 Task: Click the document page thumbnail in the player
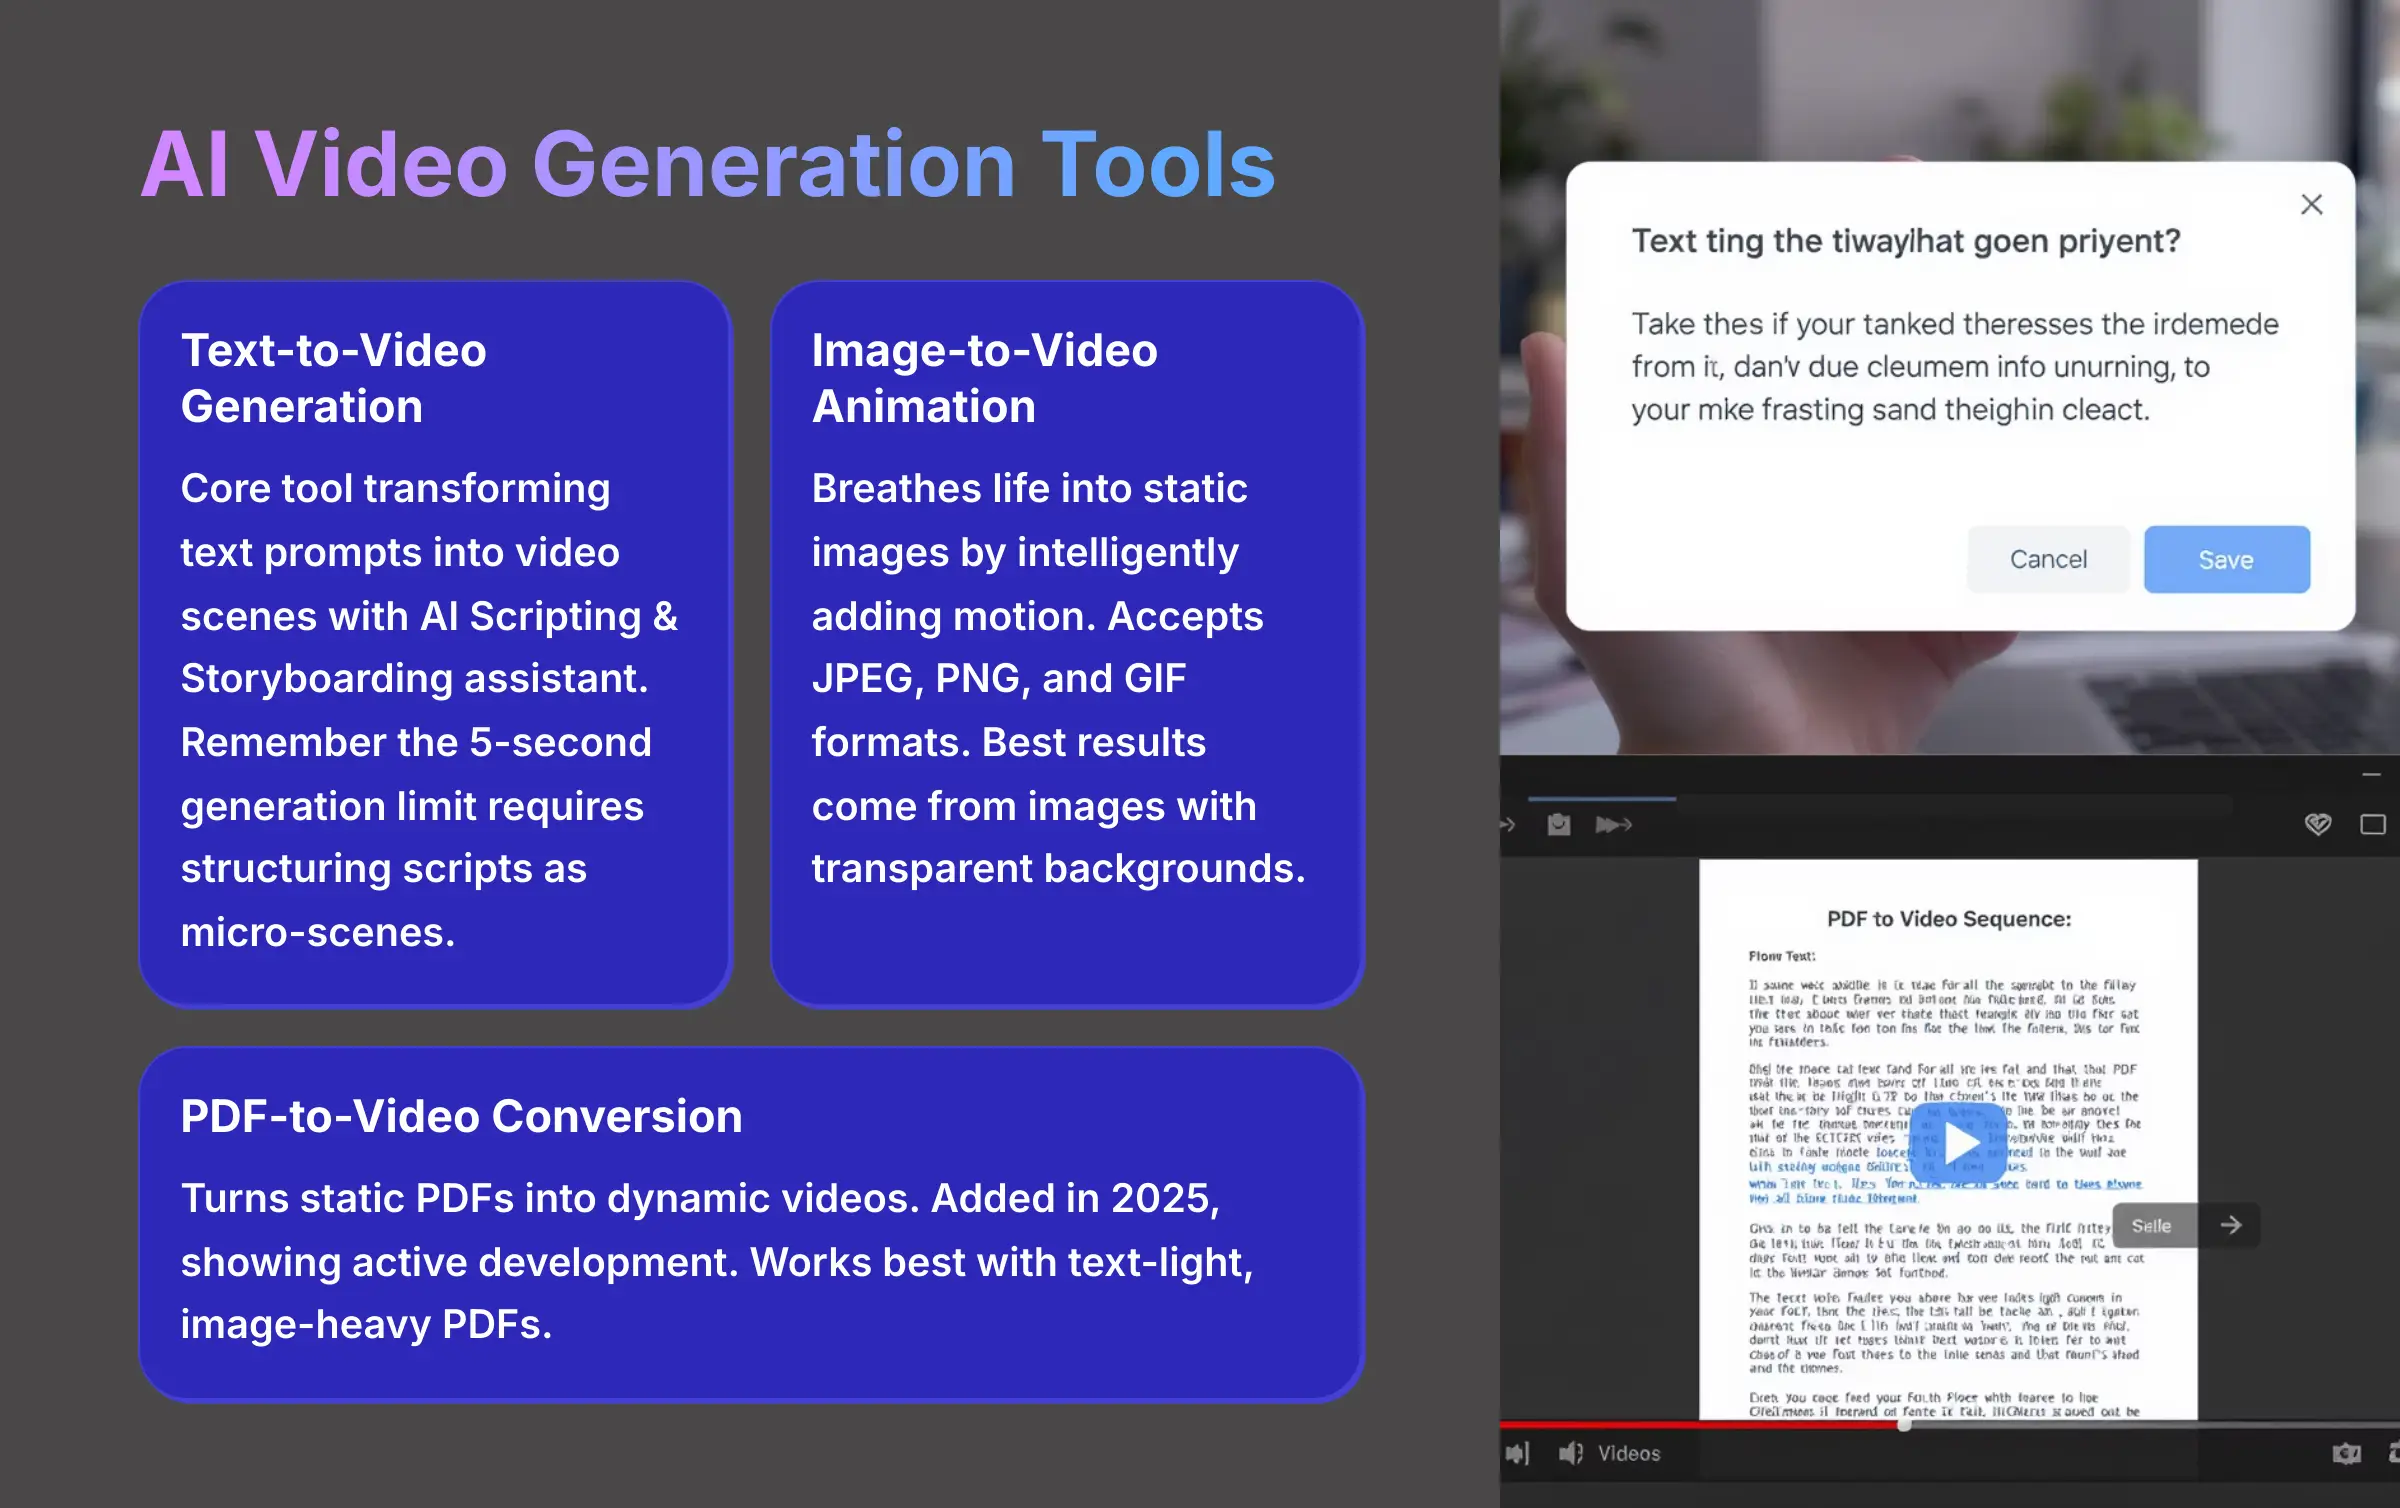[x=1948, y=1139]
